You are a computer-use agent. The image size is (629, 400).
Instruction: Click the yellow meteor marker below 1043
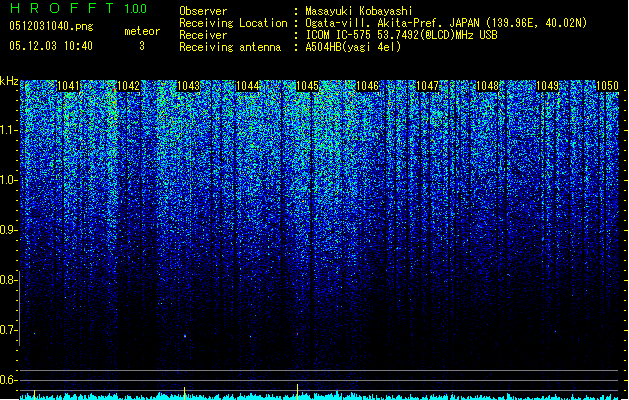pyautogui.click(x=184, y=393)
